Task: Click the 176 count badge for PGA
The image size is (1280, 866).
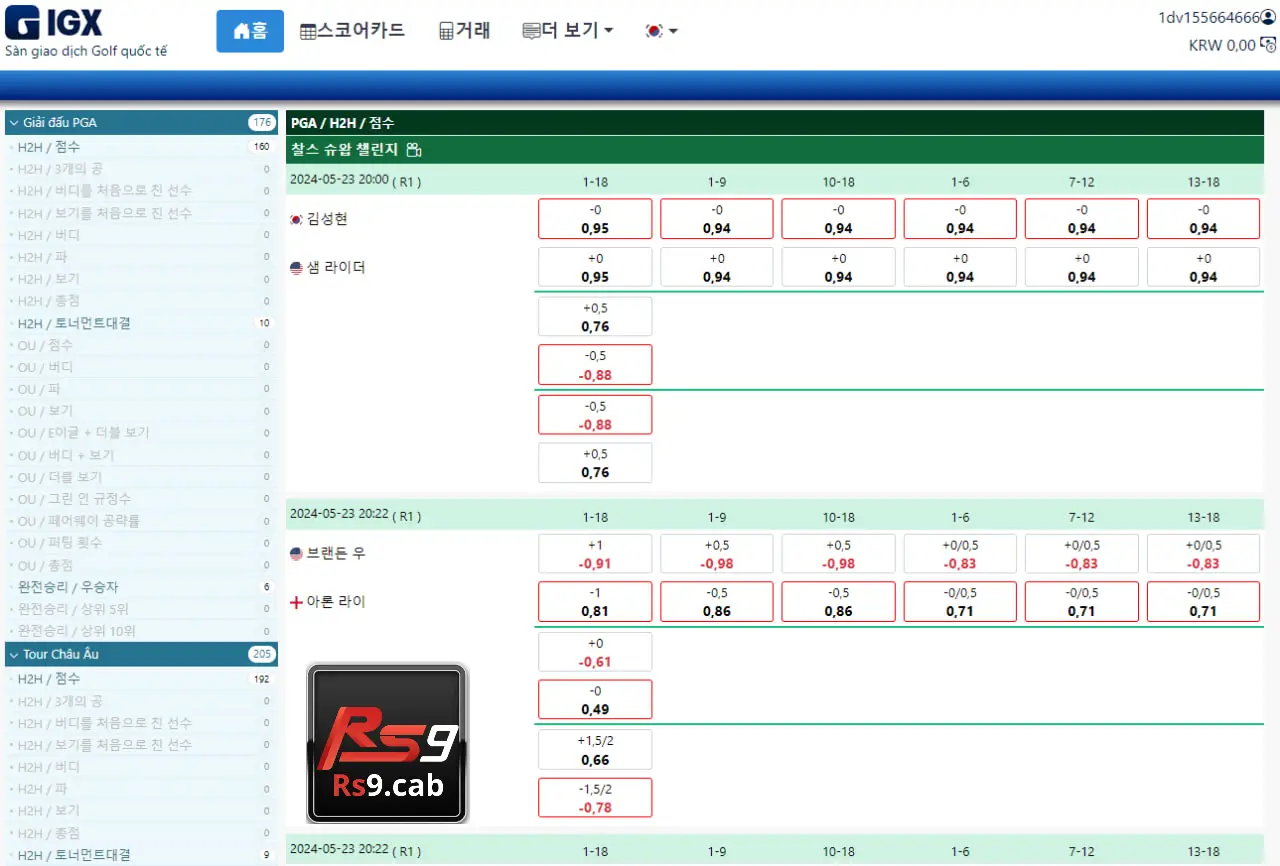Action: 262,123
